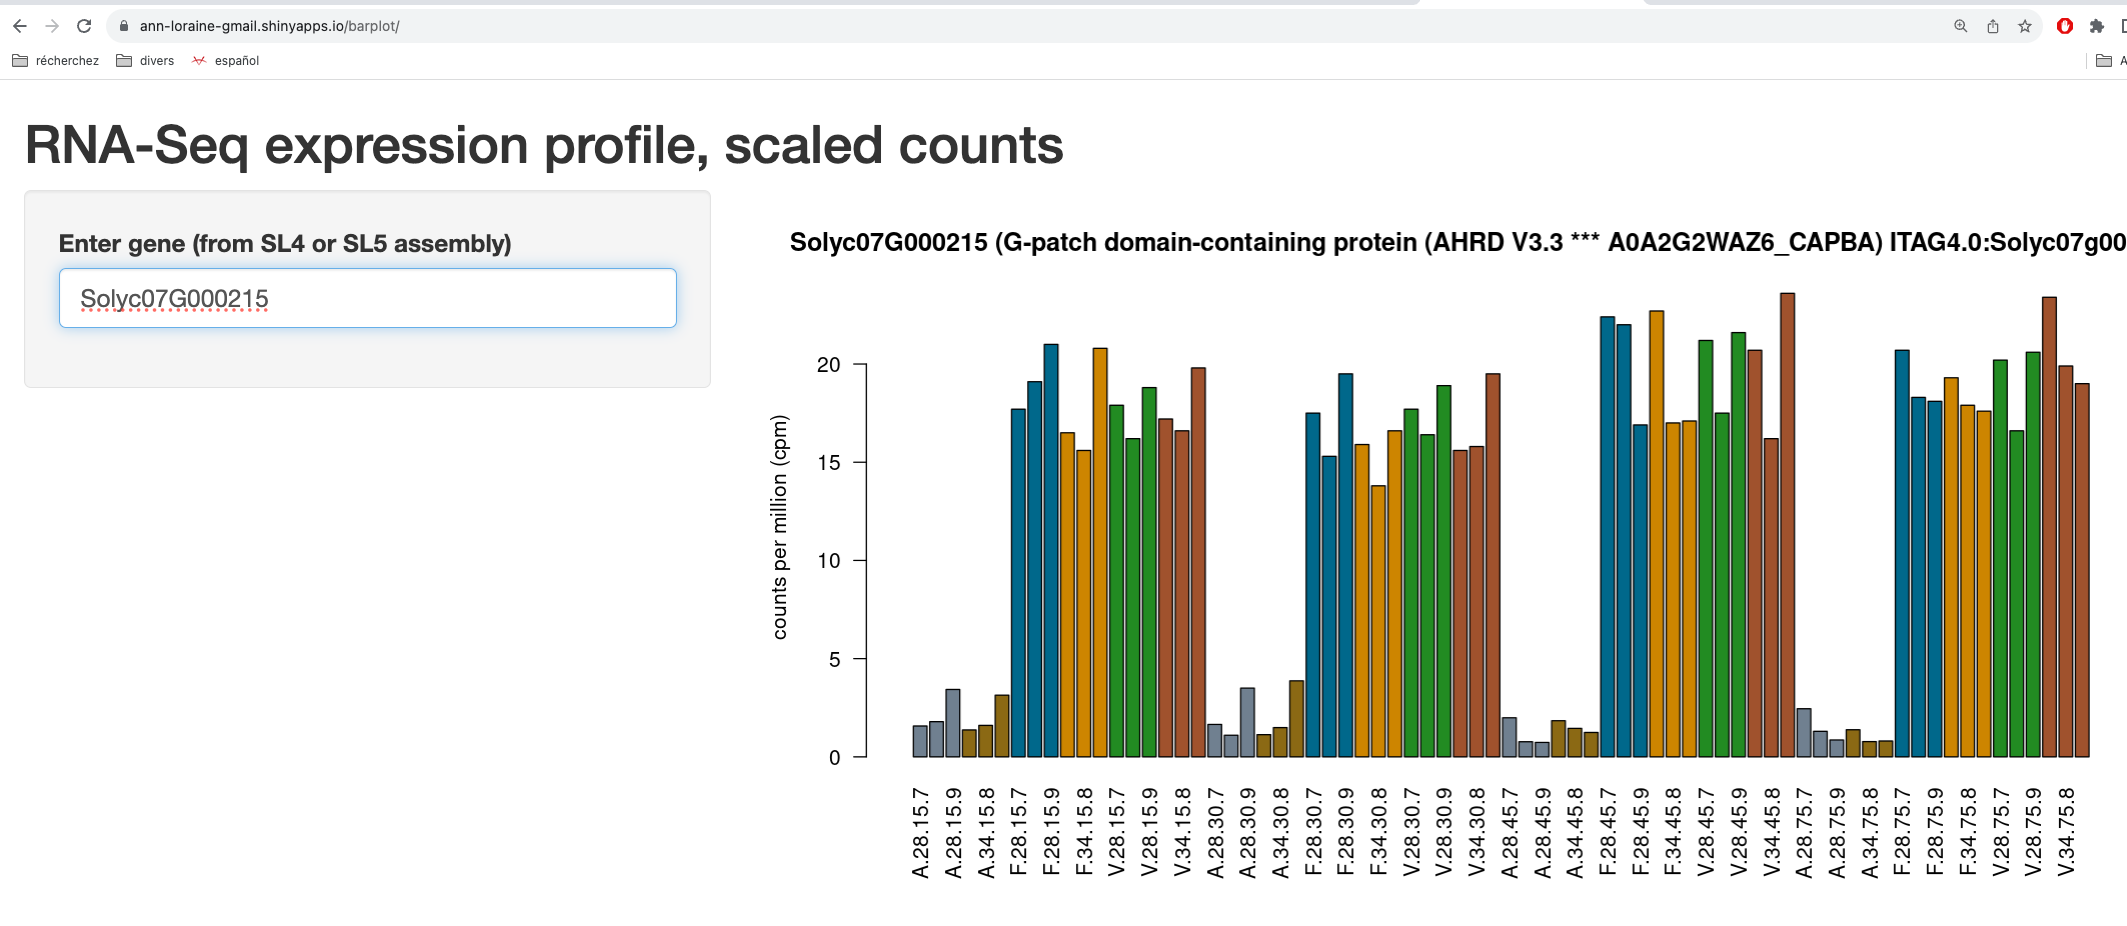View site info via lock icon
This screenshot has height=926, width=2127.
click(x=124, y=26)
